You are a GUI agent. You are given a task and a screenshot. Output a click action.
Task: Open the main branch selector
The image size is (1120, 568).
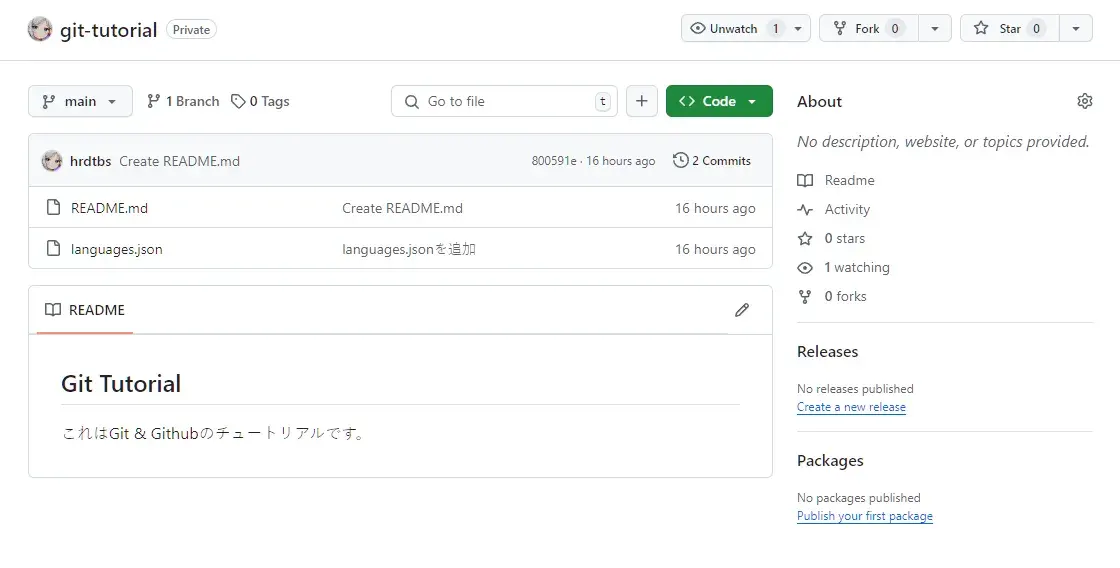(80, 101)
